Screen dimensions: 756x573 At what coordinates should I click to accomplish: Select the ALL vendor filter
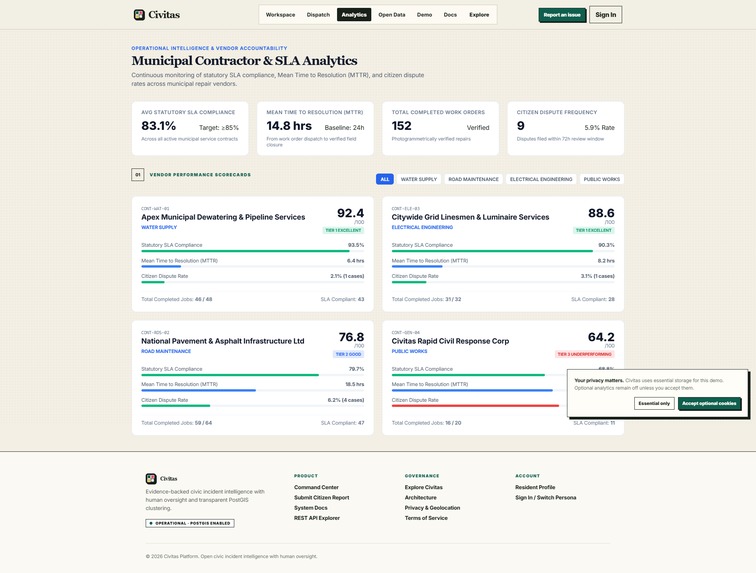pos(385,179)
